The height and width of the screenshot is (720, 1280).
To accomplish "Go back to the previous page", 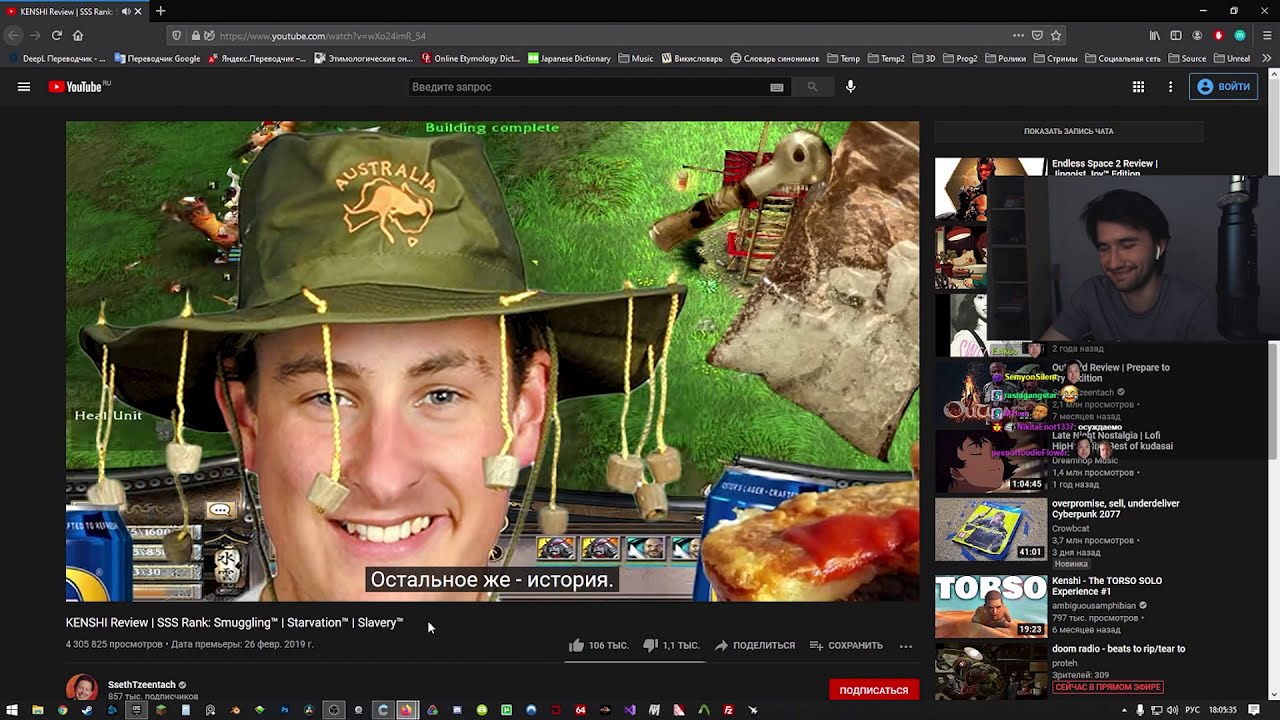I will click(x=13, y=35).
